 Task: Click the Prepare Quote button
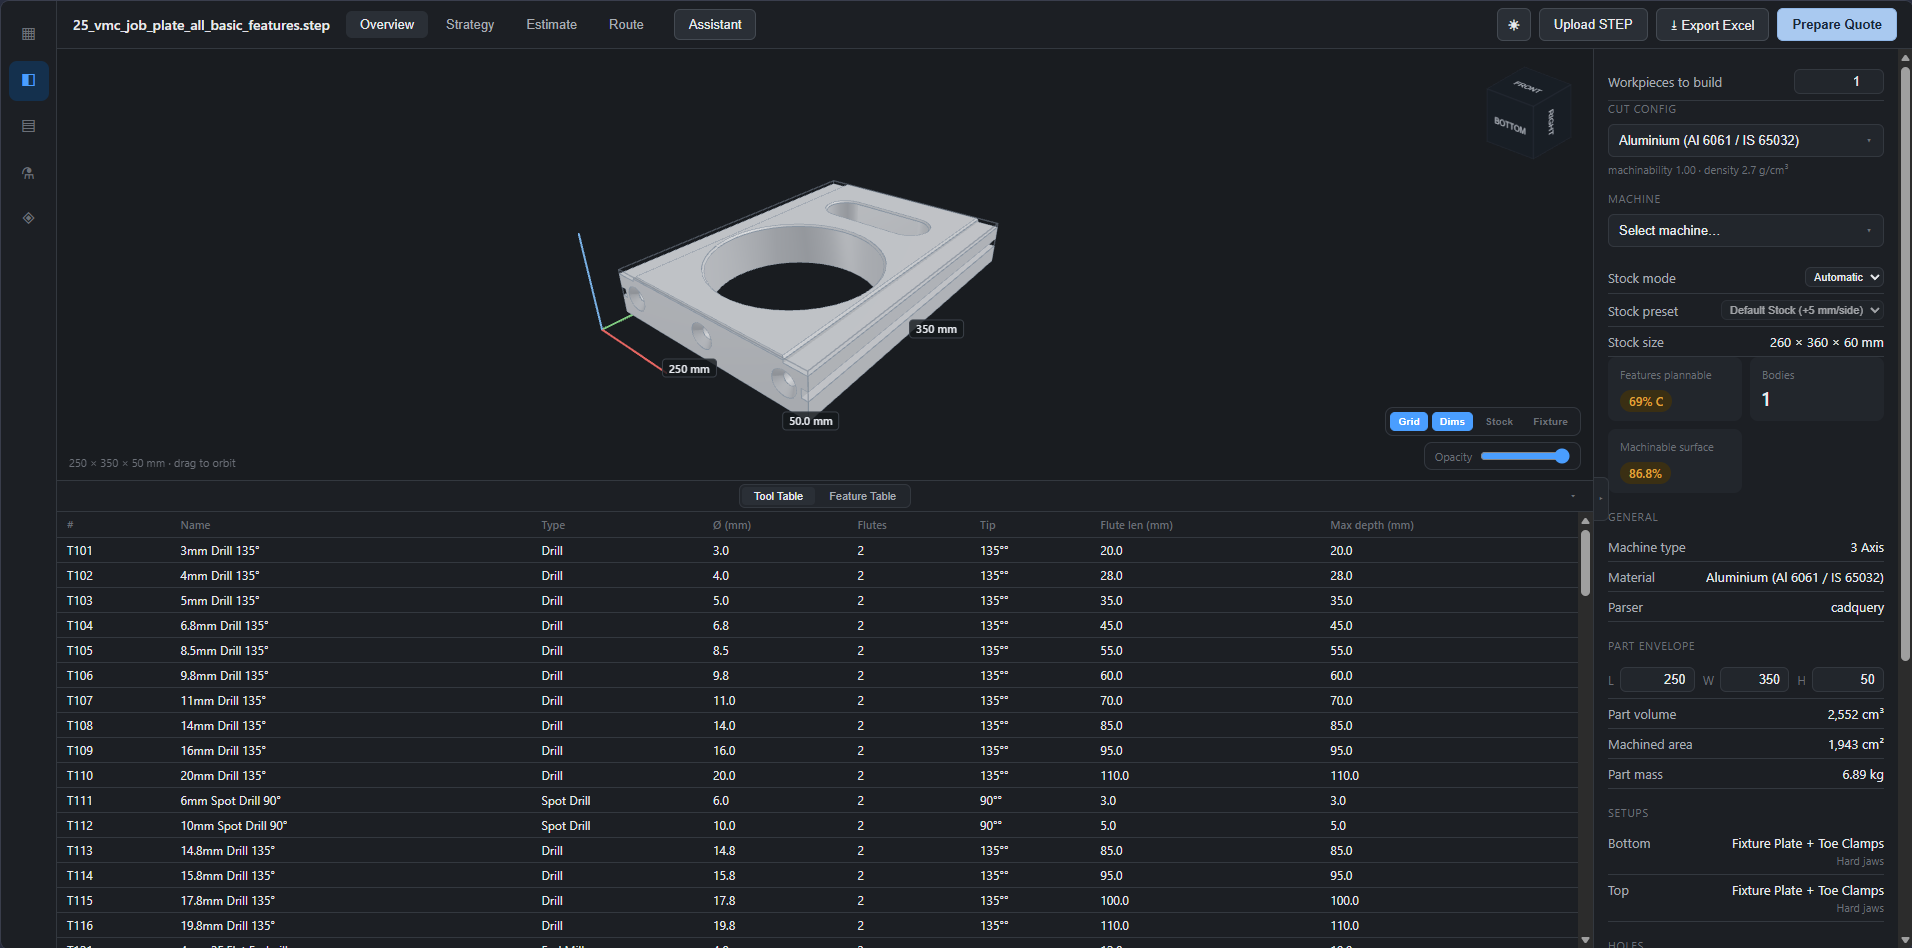[x=1836, y=25]
